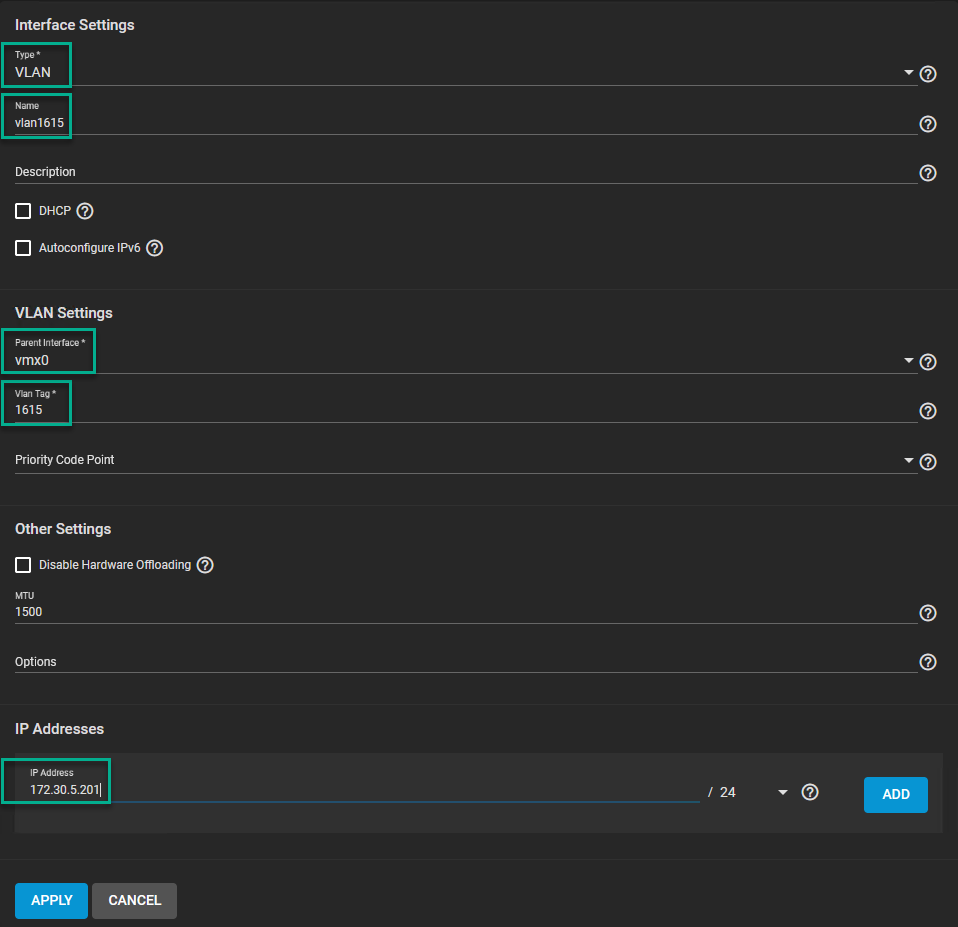Click the help icon for Type field

coord(927,74)
